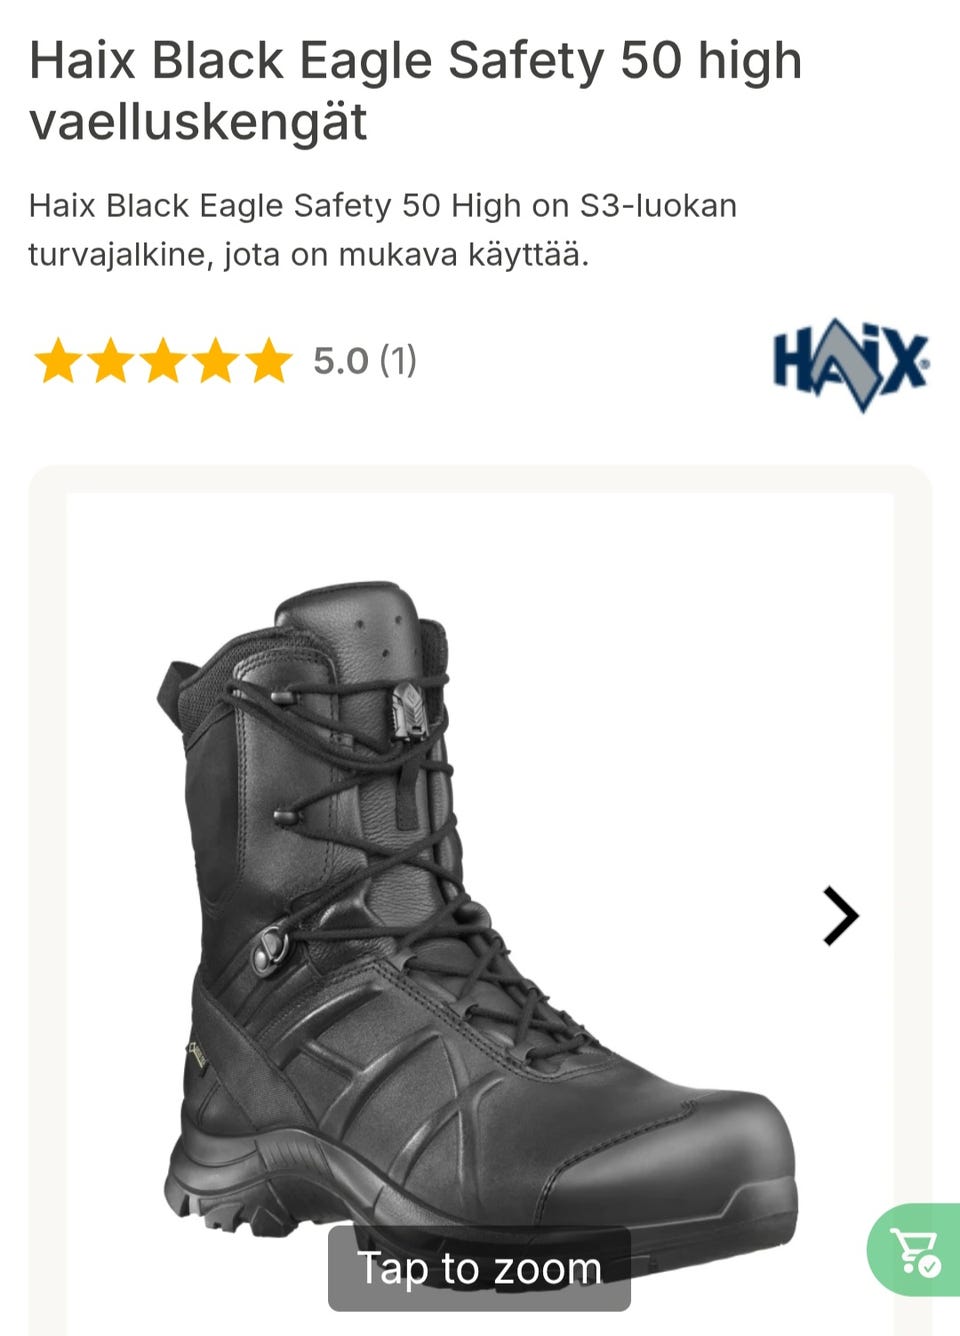Open the (1) review count
Image resolution: width=960 pixels, height=1336 pixels.
(398, 361)
